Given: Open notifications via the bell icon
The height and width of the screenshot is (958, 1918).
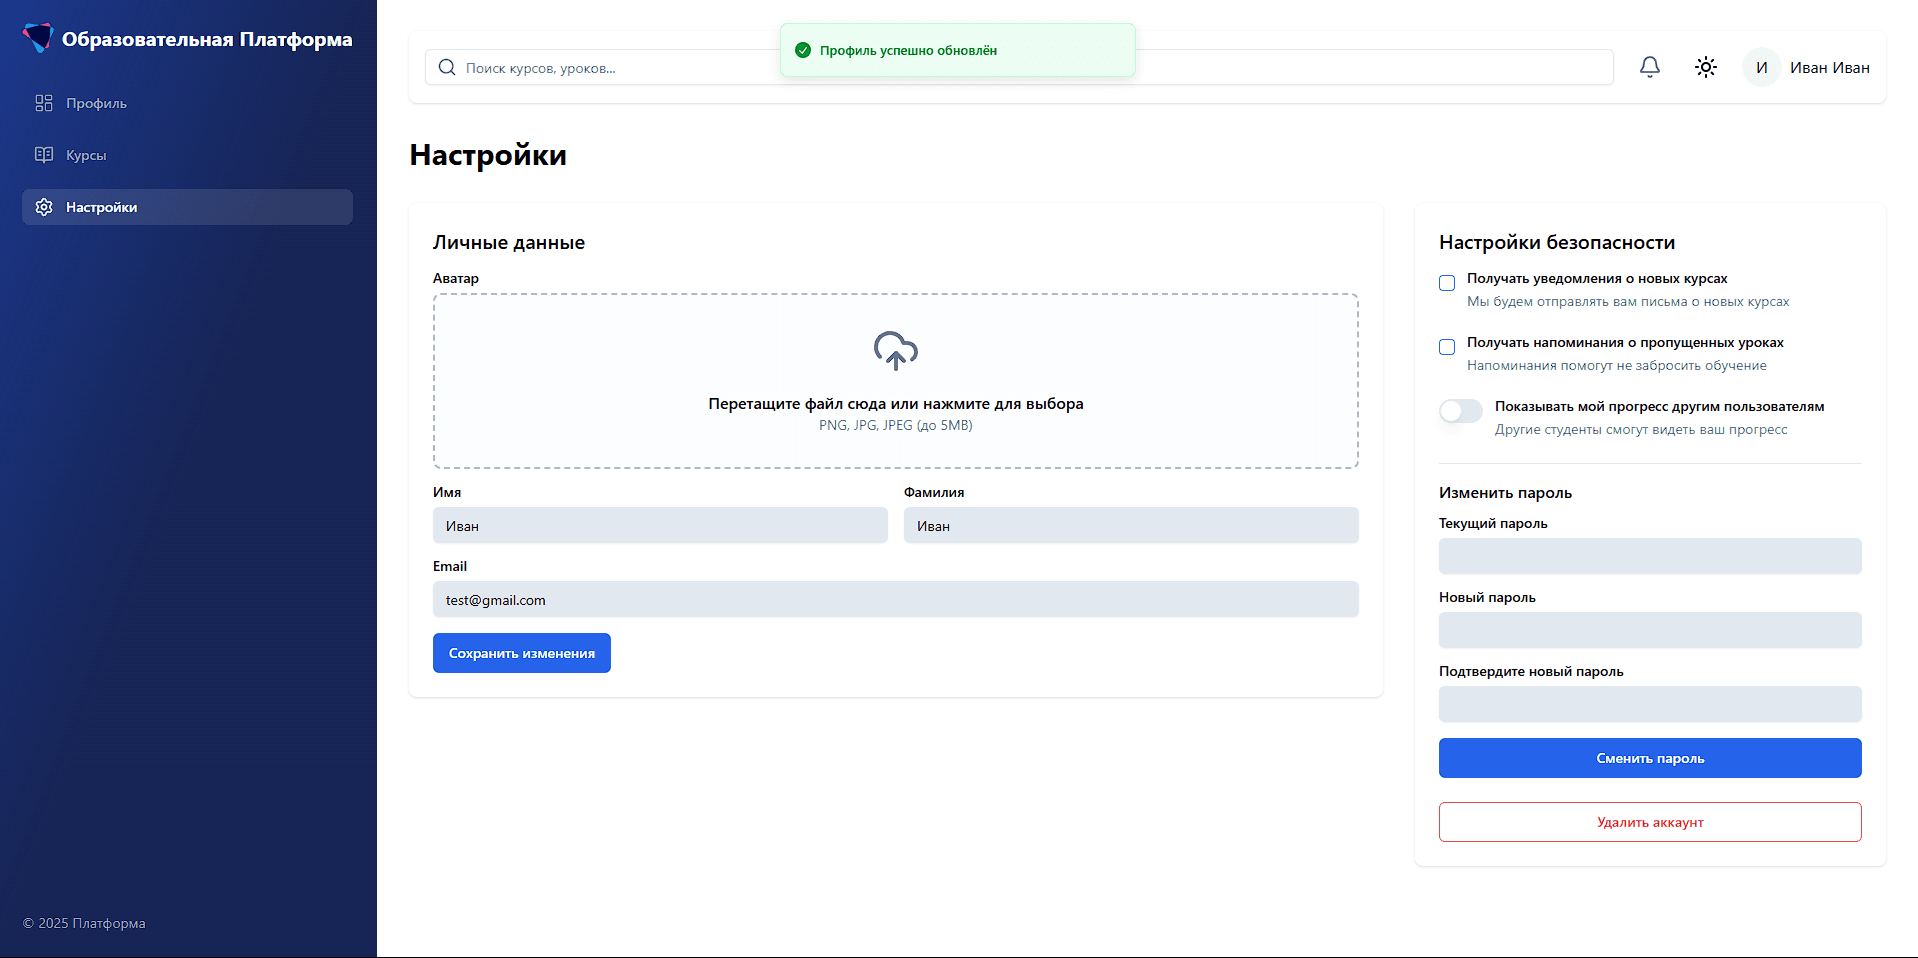Looking at the screenshot, I should pos(1649,66).
